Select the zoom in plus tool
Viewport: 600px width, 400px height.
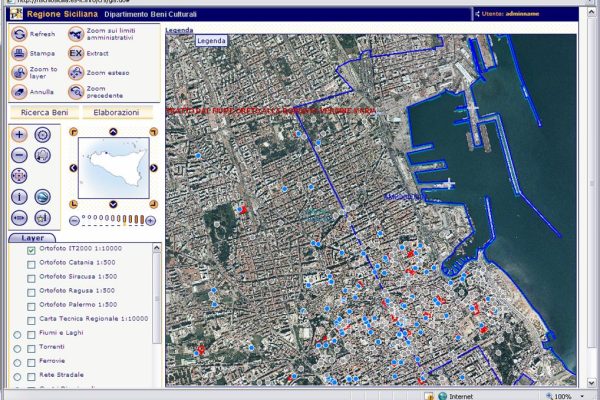(19, 134)
